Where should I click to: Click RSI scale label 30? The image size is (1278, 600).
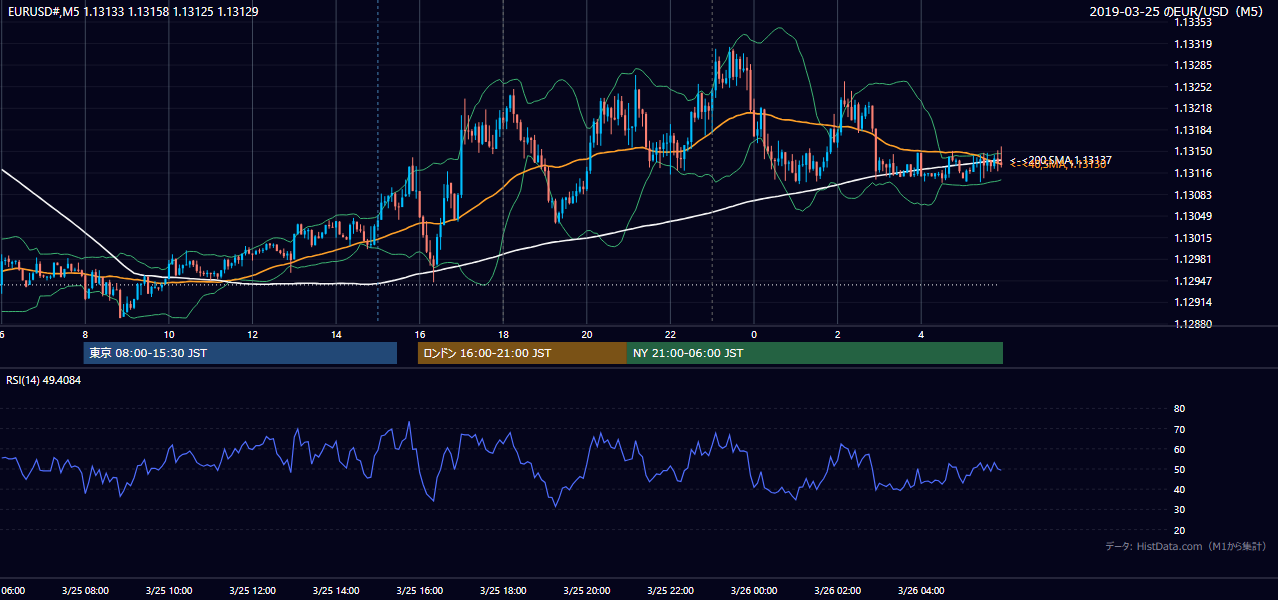pos(1179,510)
